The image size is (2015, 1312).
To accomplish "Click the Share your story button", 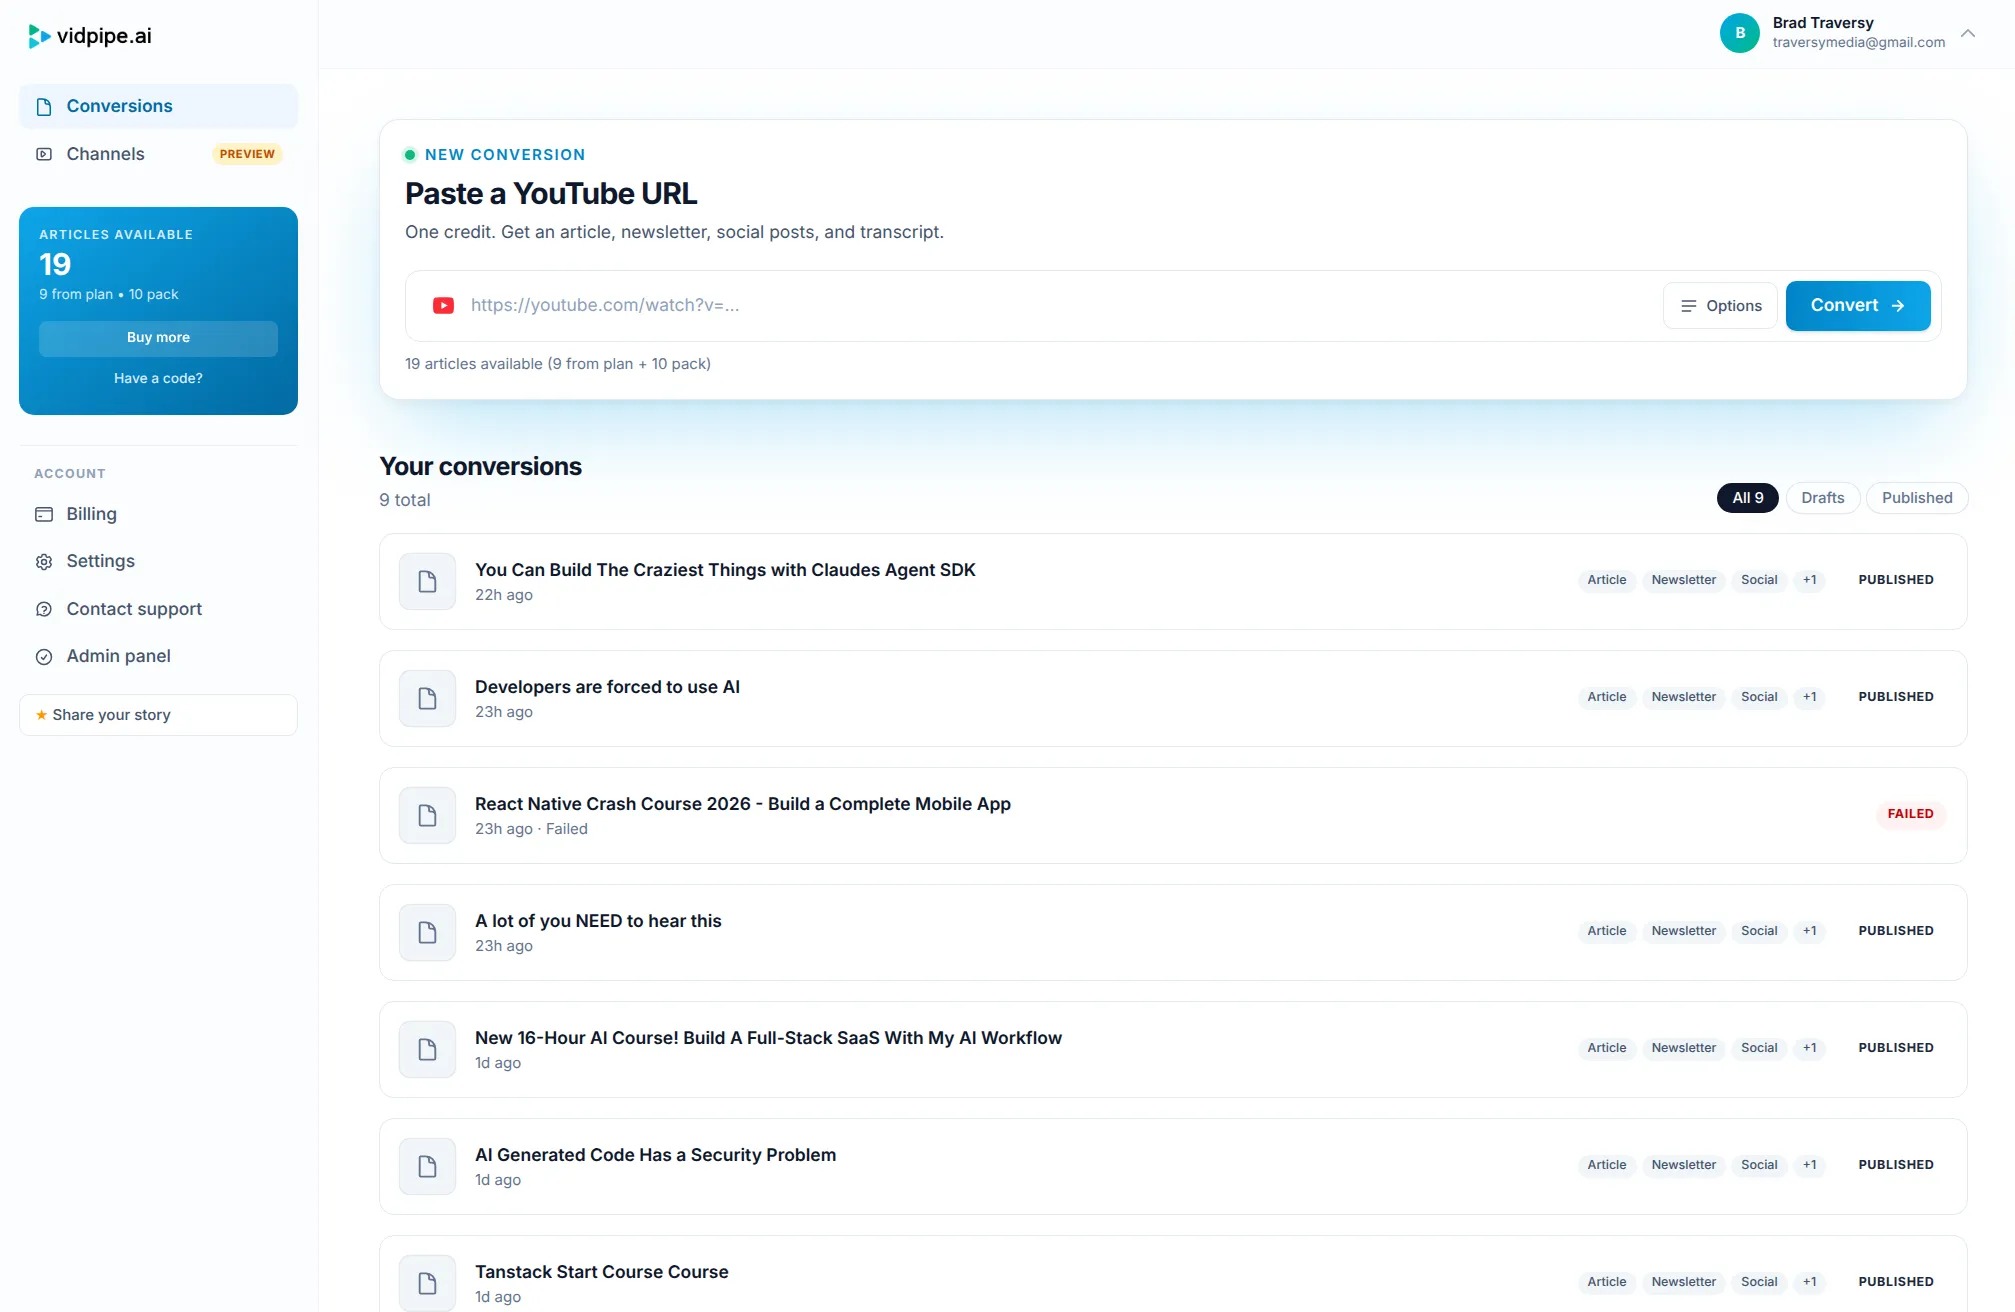I will coord(158,715).
